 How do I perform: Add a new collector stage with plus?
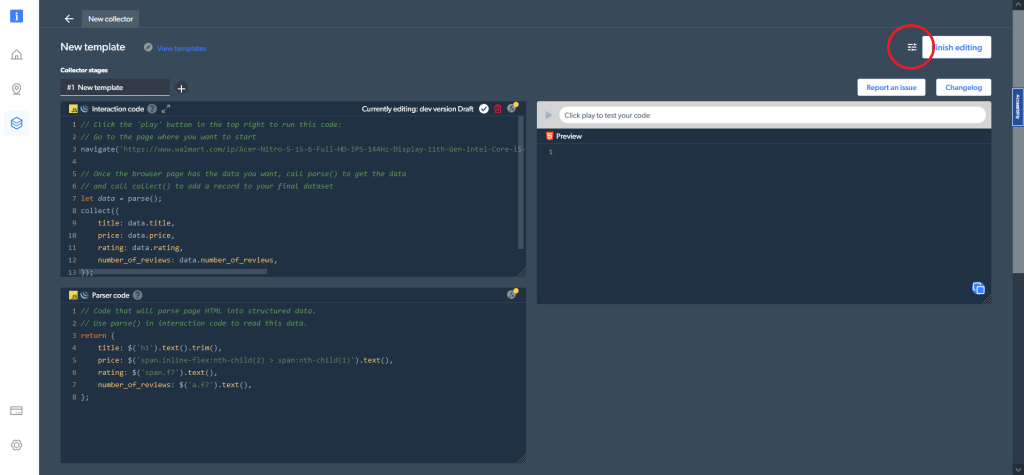coord(181,88)
